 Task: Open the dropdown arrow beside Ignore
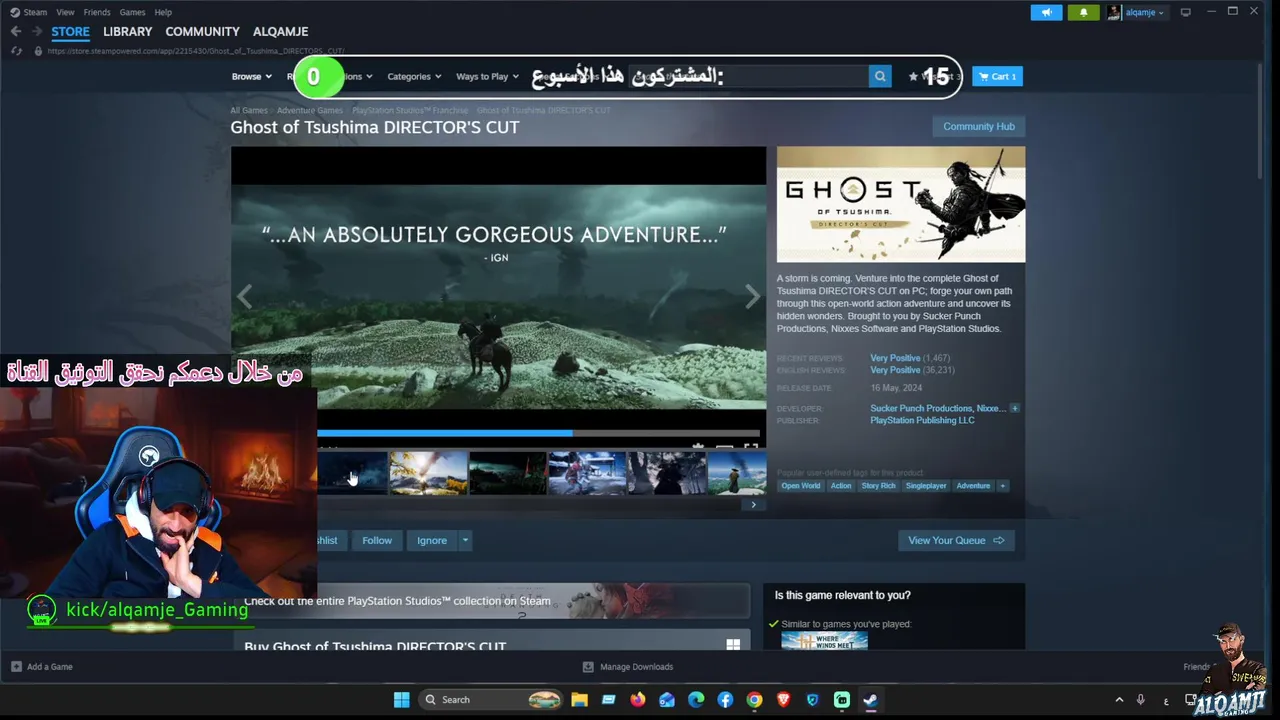click(x=465, y=540)
